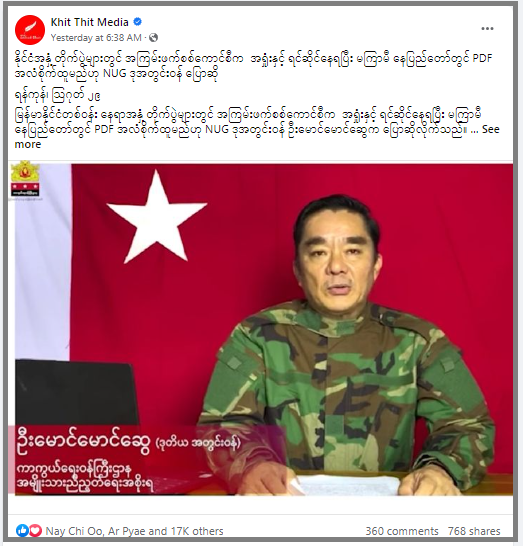The height and width of the screenshot is (546, 523).
Task: Open the Khit Thit Media profile picture
Action: pos(30,30)
